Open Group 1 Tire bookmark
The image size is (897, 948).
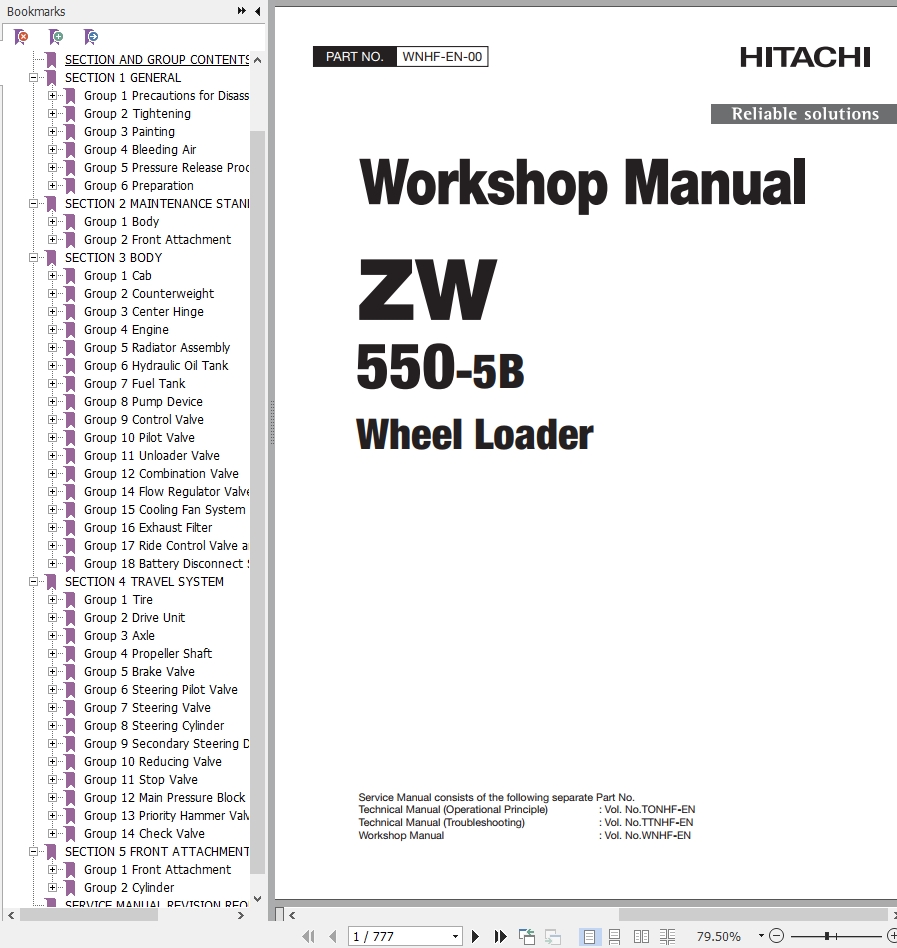click(118, 600)
